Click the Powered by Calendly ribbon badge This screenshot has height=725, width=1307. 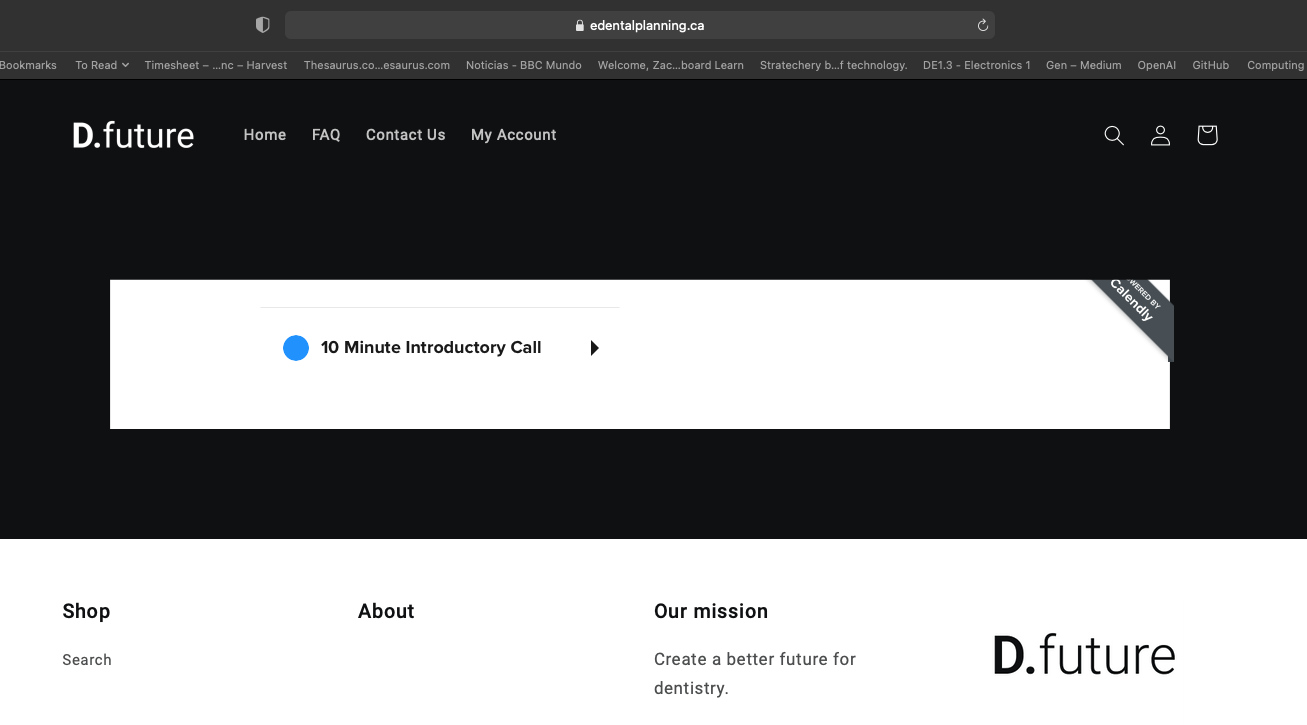[1135, 304]
